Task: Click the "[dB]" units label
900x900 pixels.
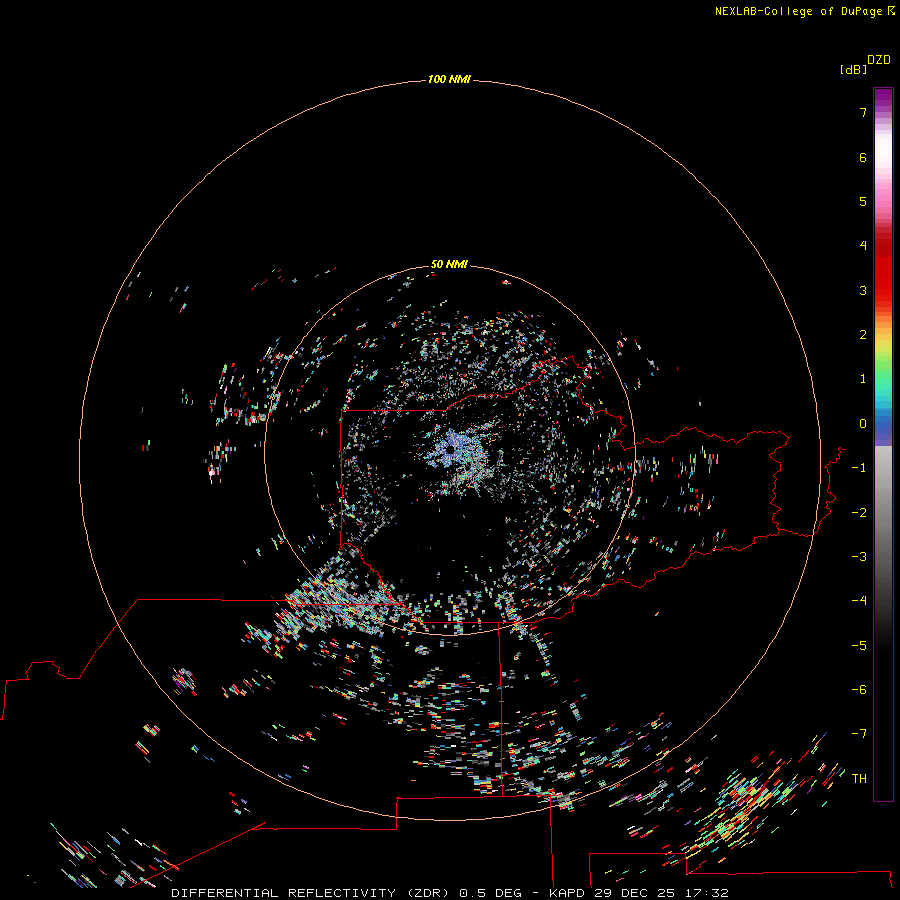Action: pos(854,69)
